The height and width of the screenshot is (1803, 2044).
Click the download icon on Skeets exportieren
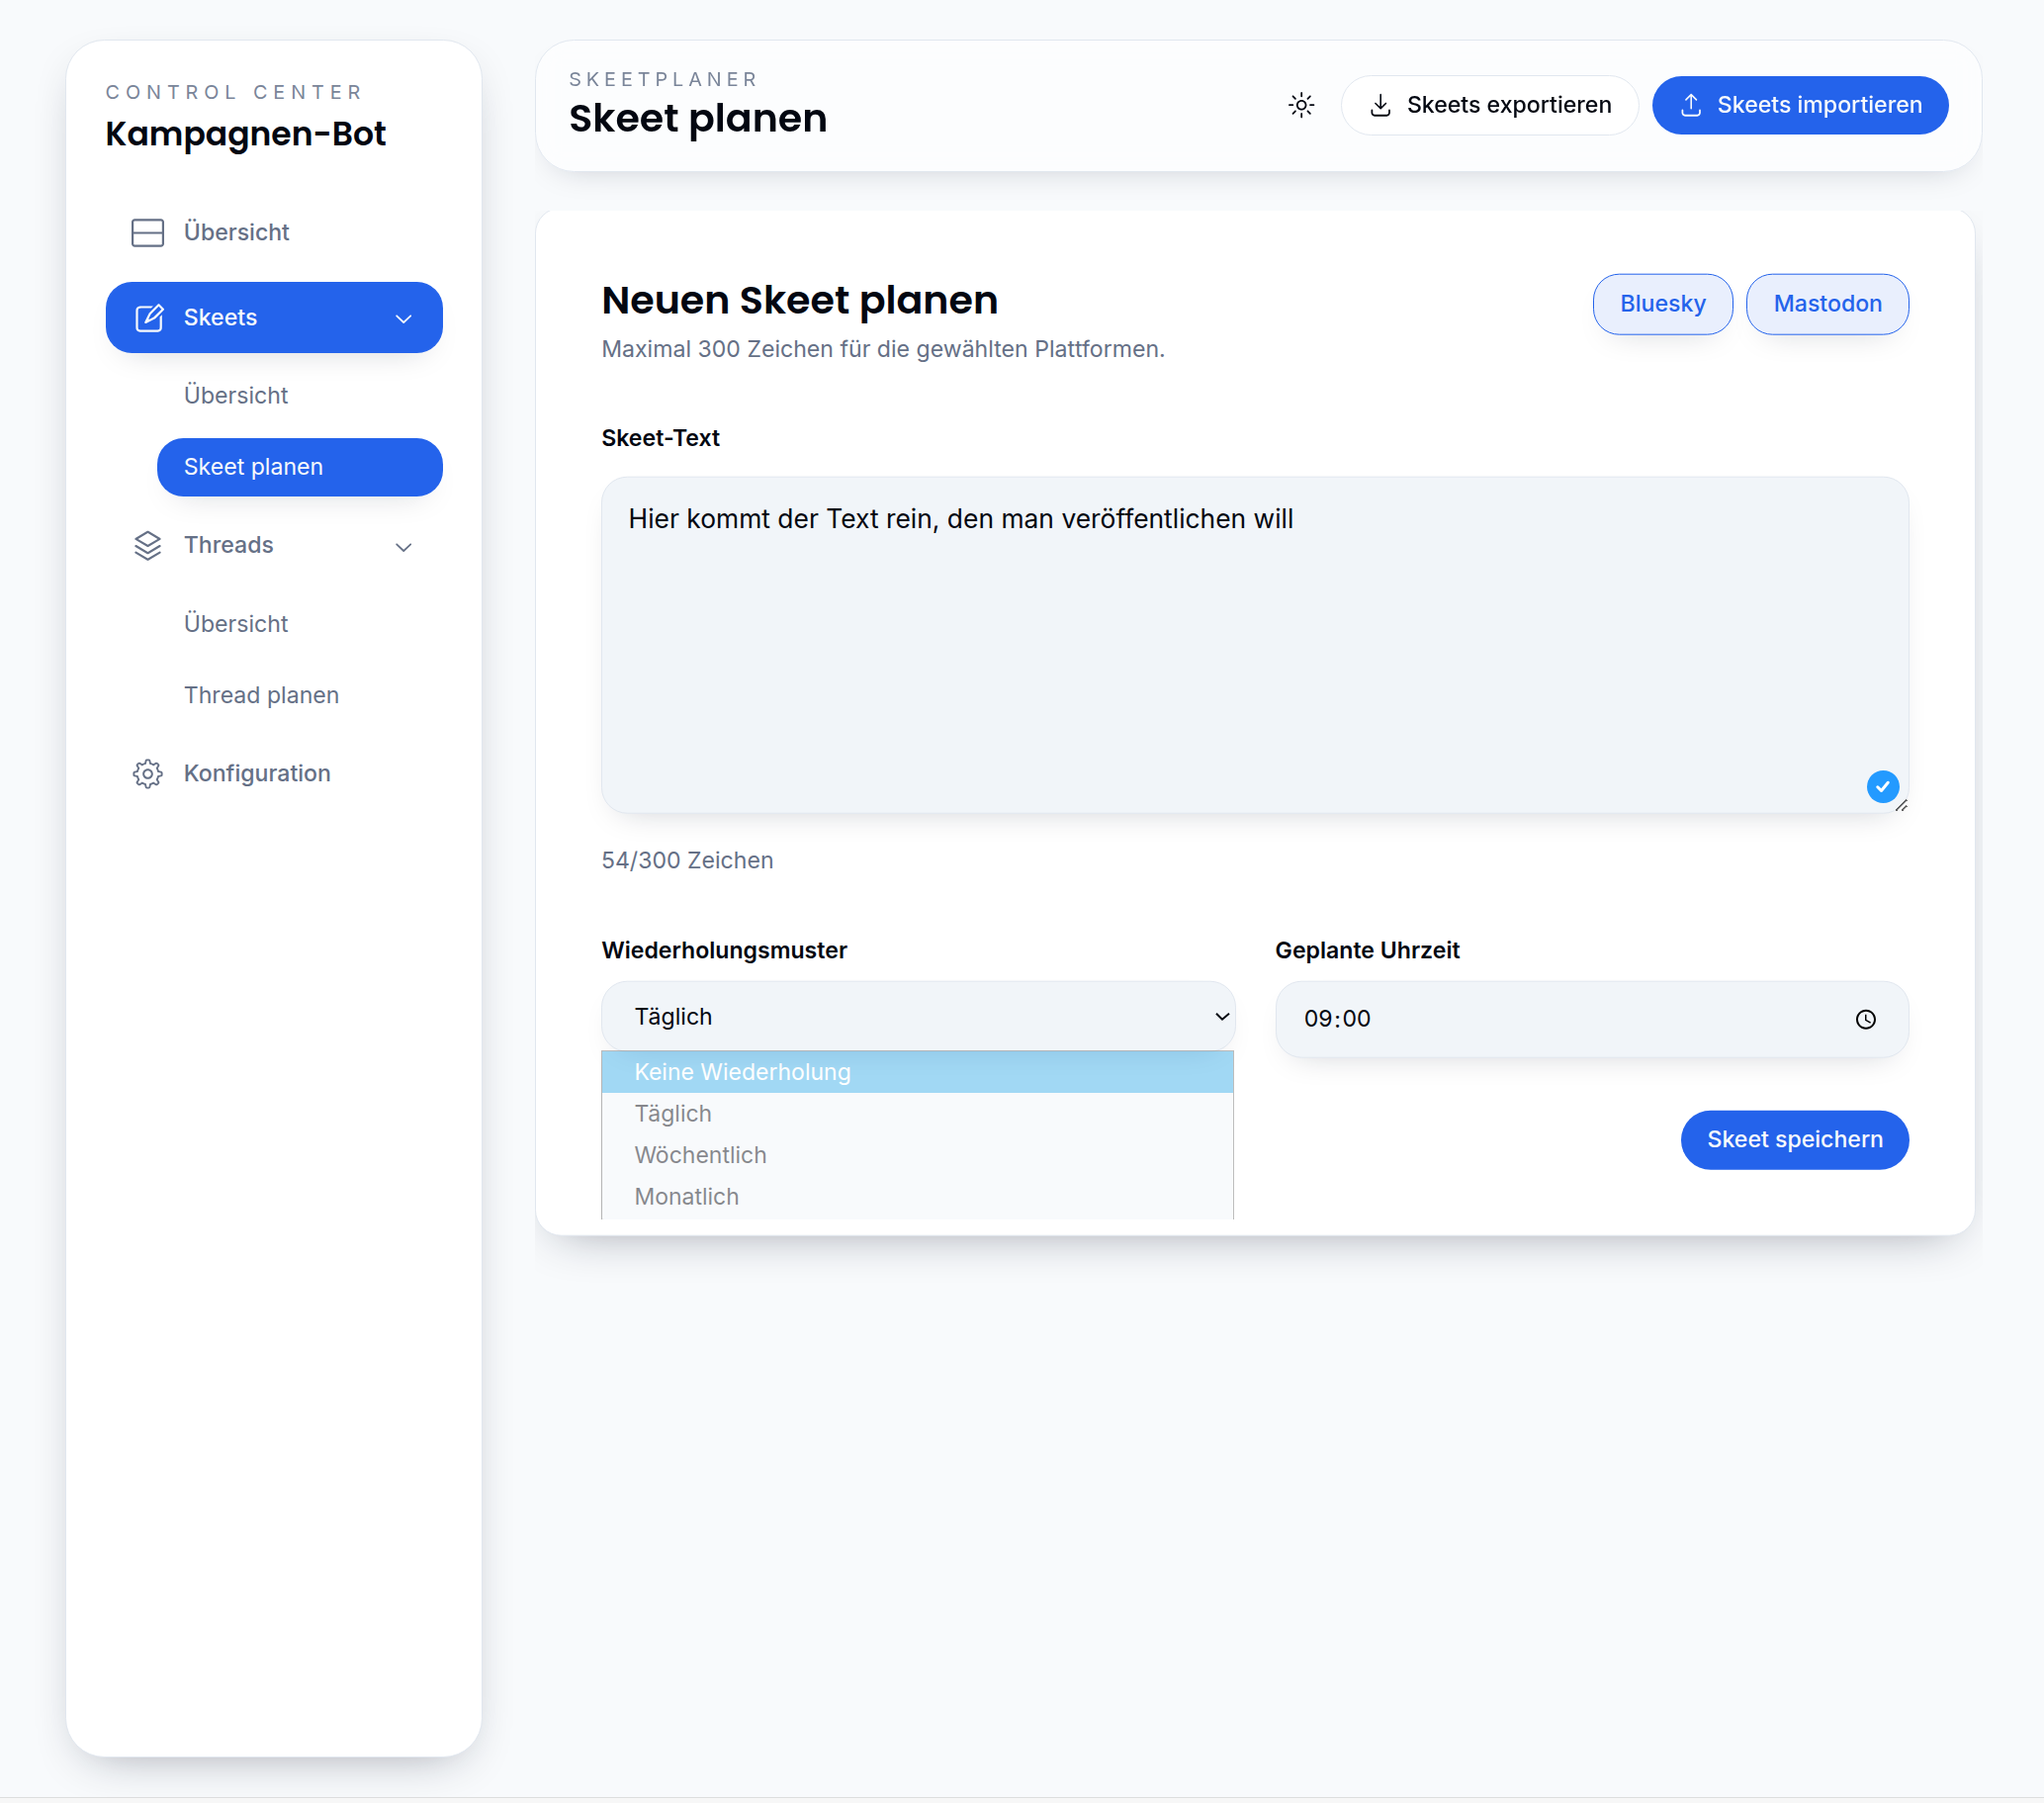(1380, 105)
